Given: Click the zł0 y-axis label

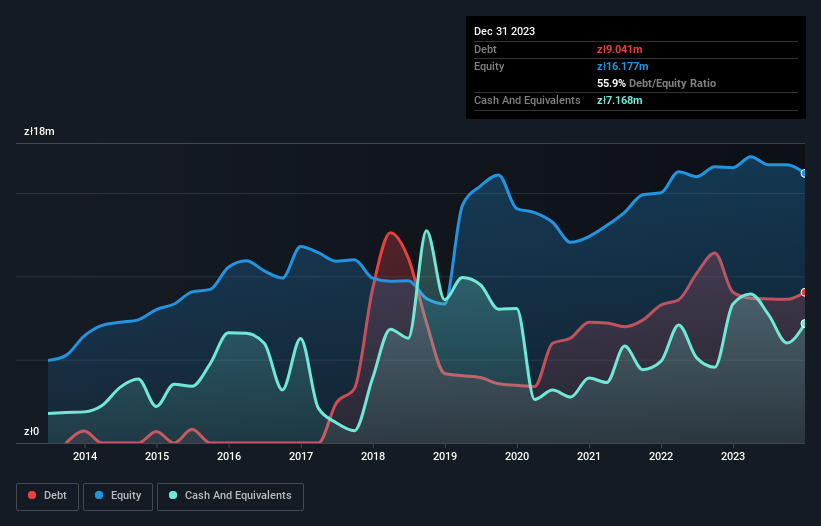Looking at the screenshot, I should (31, 432).
